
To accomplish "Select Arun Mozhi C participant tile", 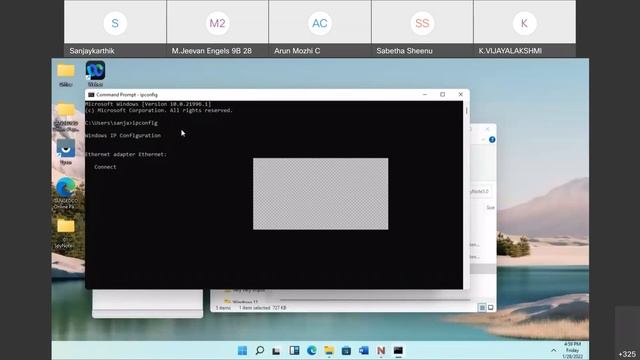I will (x=320, y=28).
